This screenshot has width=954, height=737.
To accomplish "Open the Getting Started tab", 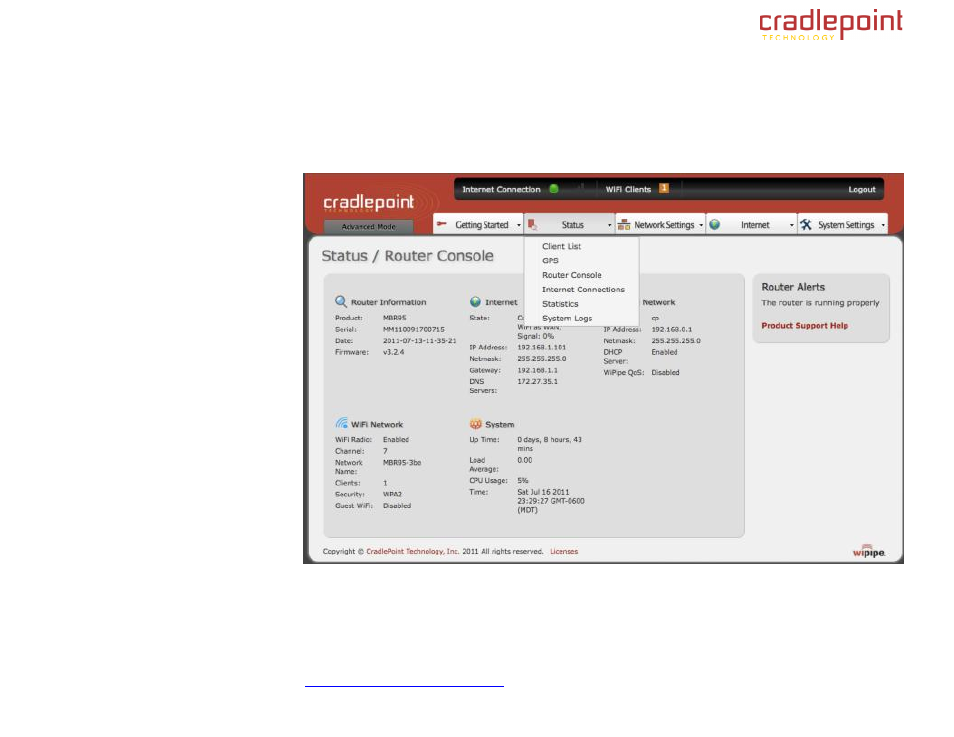I will tap(478, 225).
